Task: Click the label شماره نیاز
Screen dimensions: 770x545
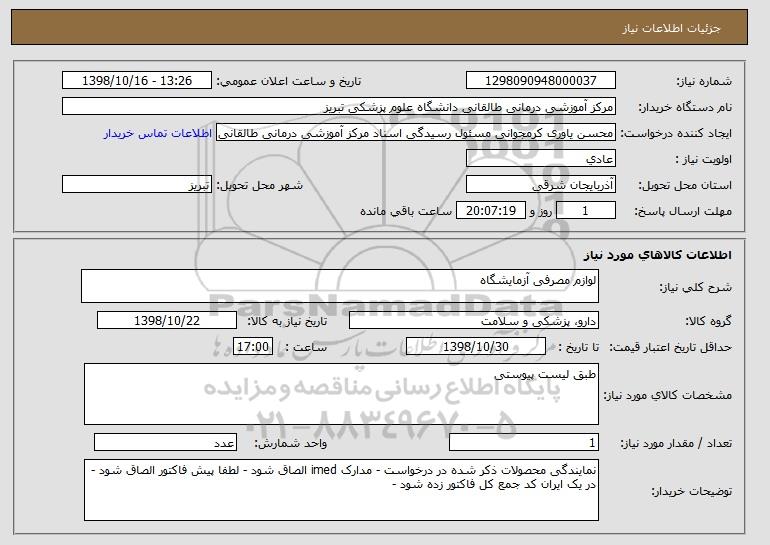Action: 704,81
